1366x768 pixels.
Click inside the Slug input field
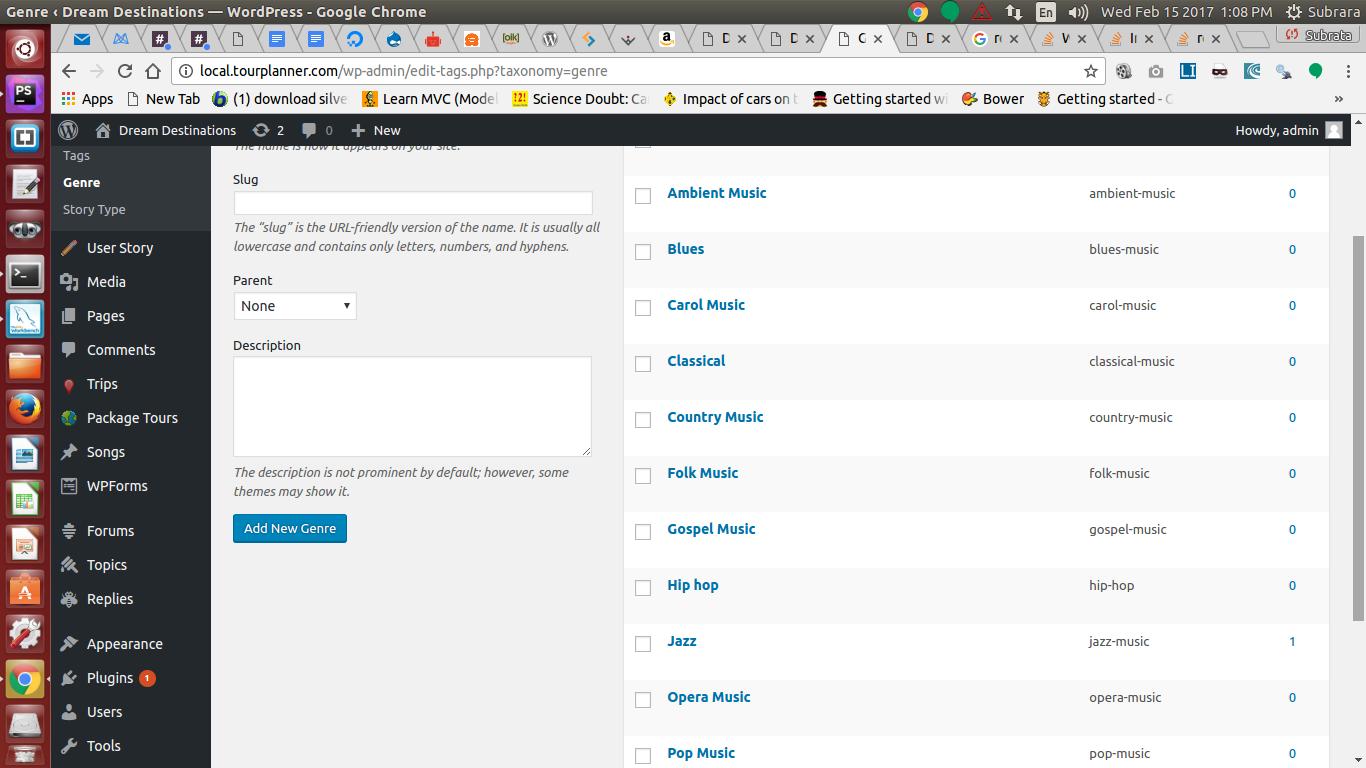(412, 202)
